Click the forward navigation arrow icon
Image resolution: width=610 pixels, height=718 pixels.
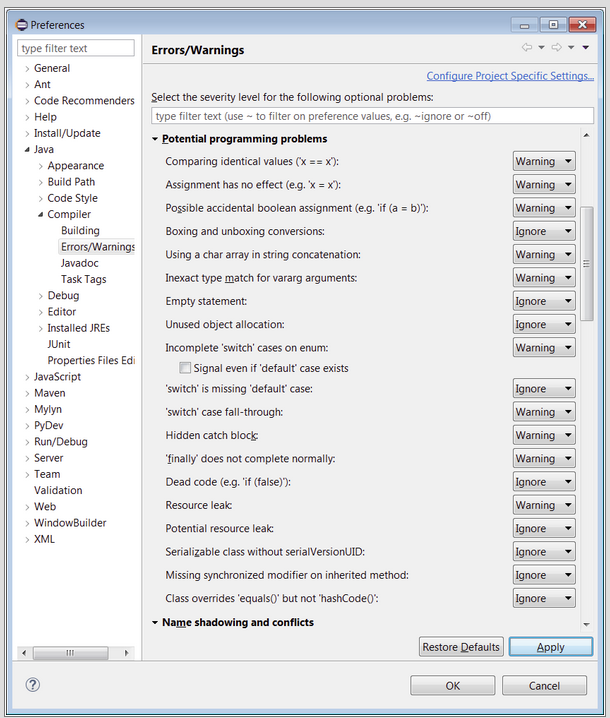click(556, 48)
